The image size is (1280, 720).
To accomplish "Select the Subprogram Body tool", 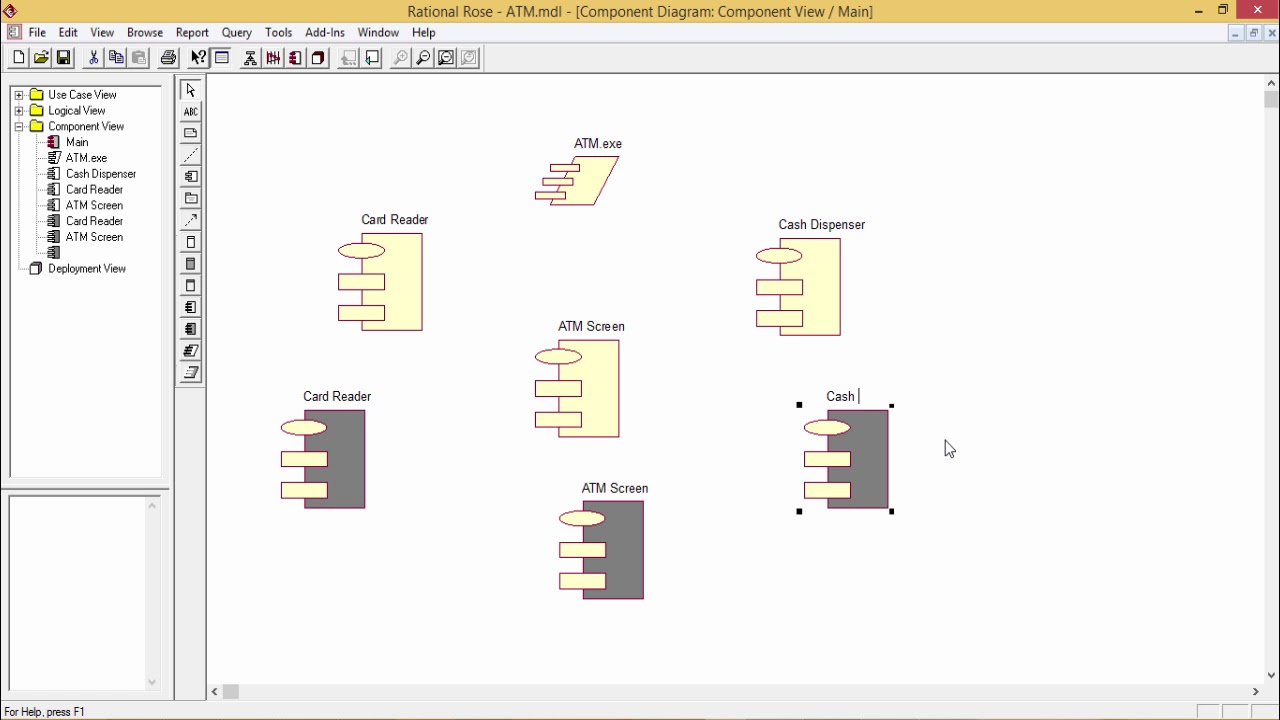I will (x=190, y=264).
